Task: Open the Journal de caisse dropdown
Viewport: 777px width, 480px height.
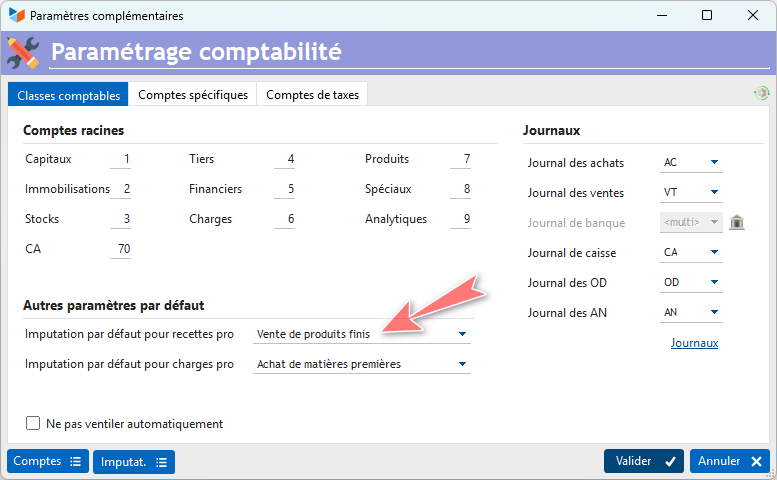Action: coord(691,252)
